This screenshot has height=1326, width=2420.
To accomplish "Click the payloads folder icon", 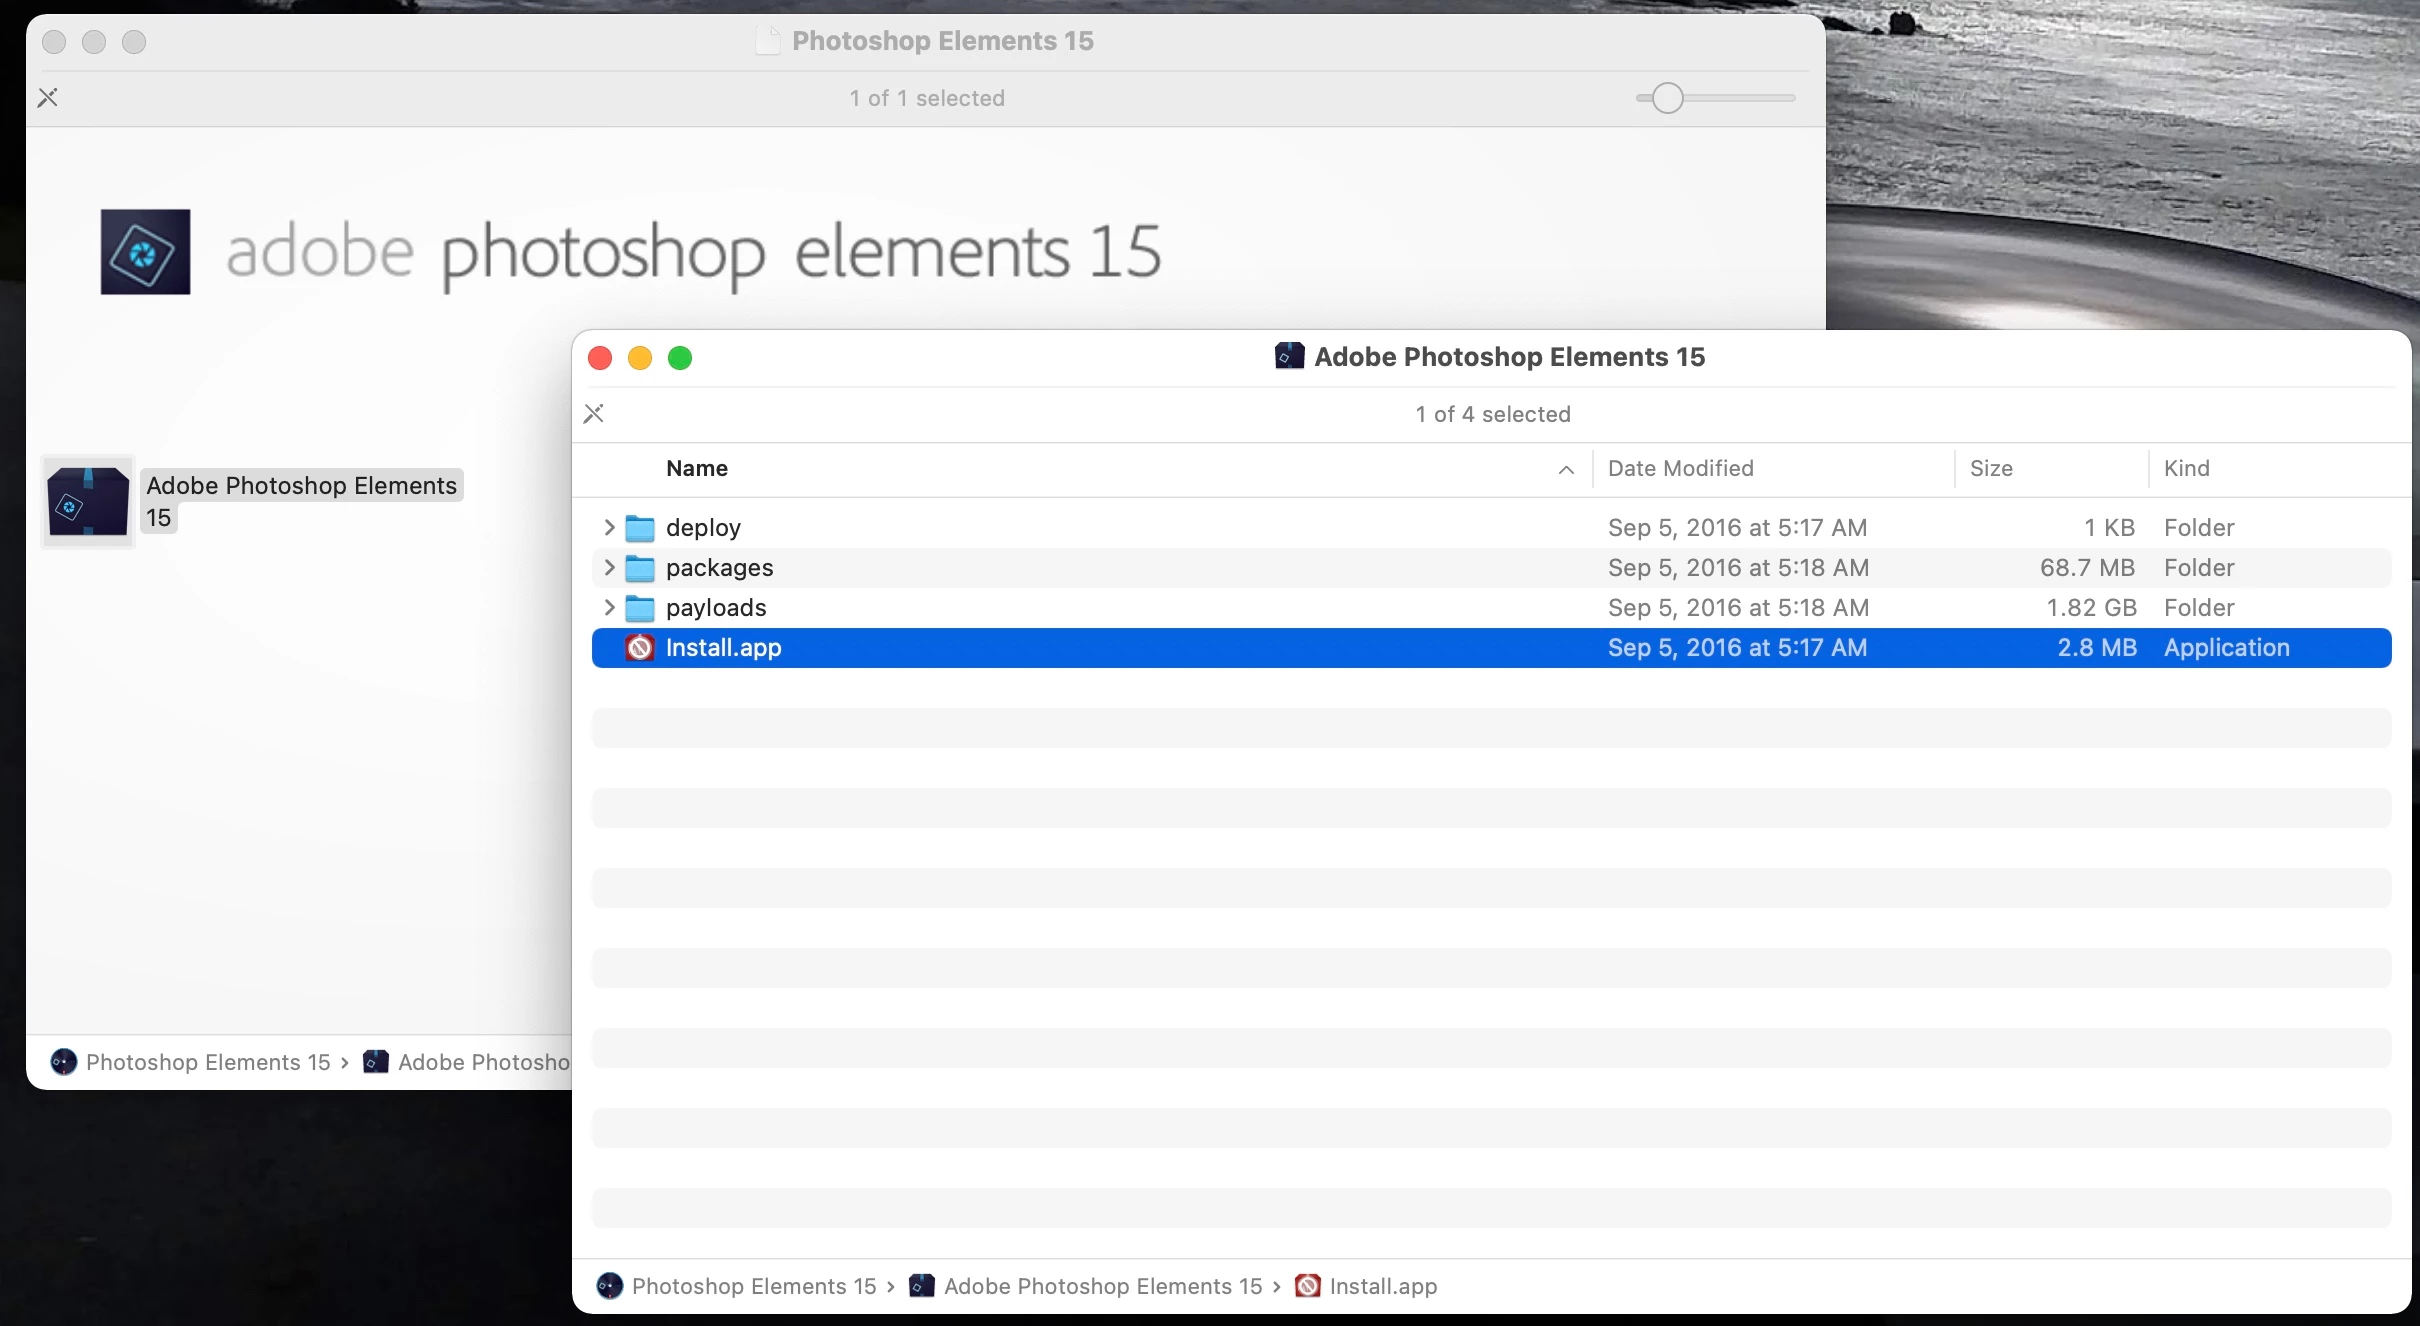I will pos(640,608).
